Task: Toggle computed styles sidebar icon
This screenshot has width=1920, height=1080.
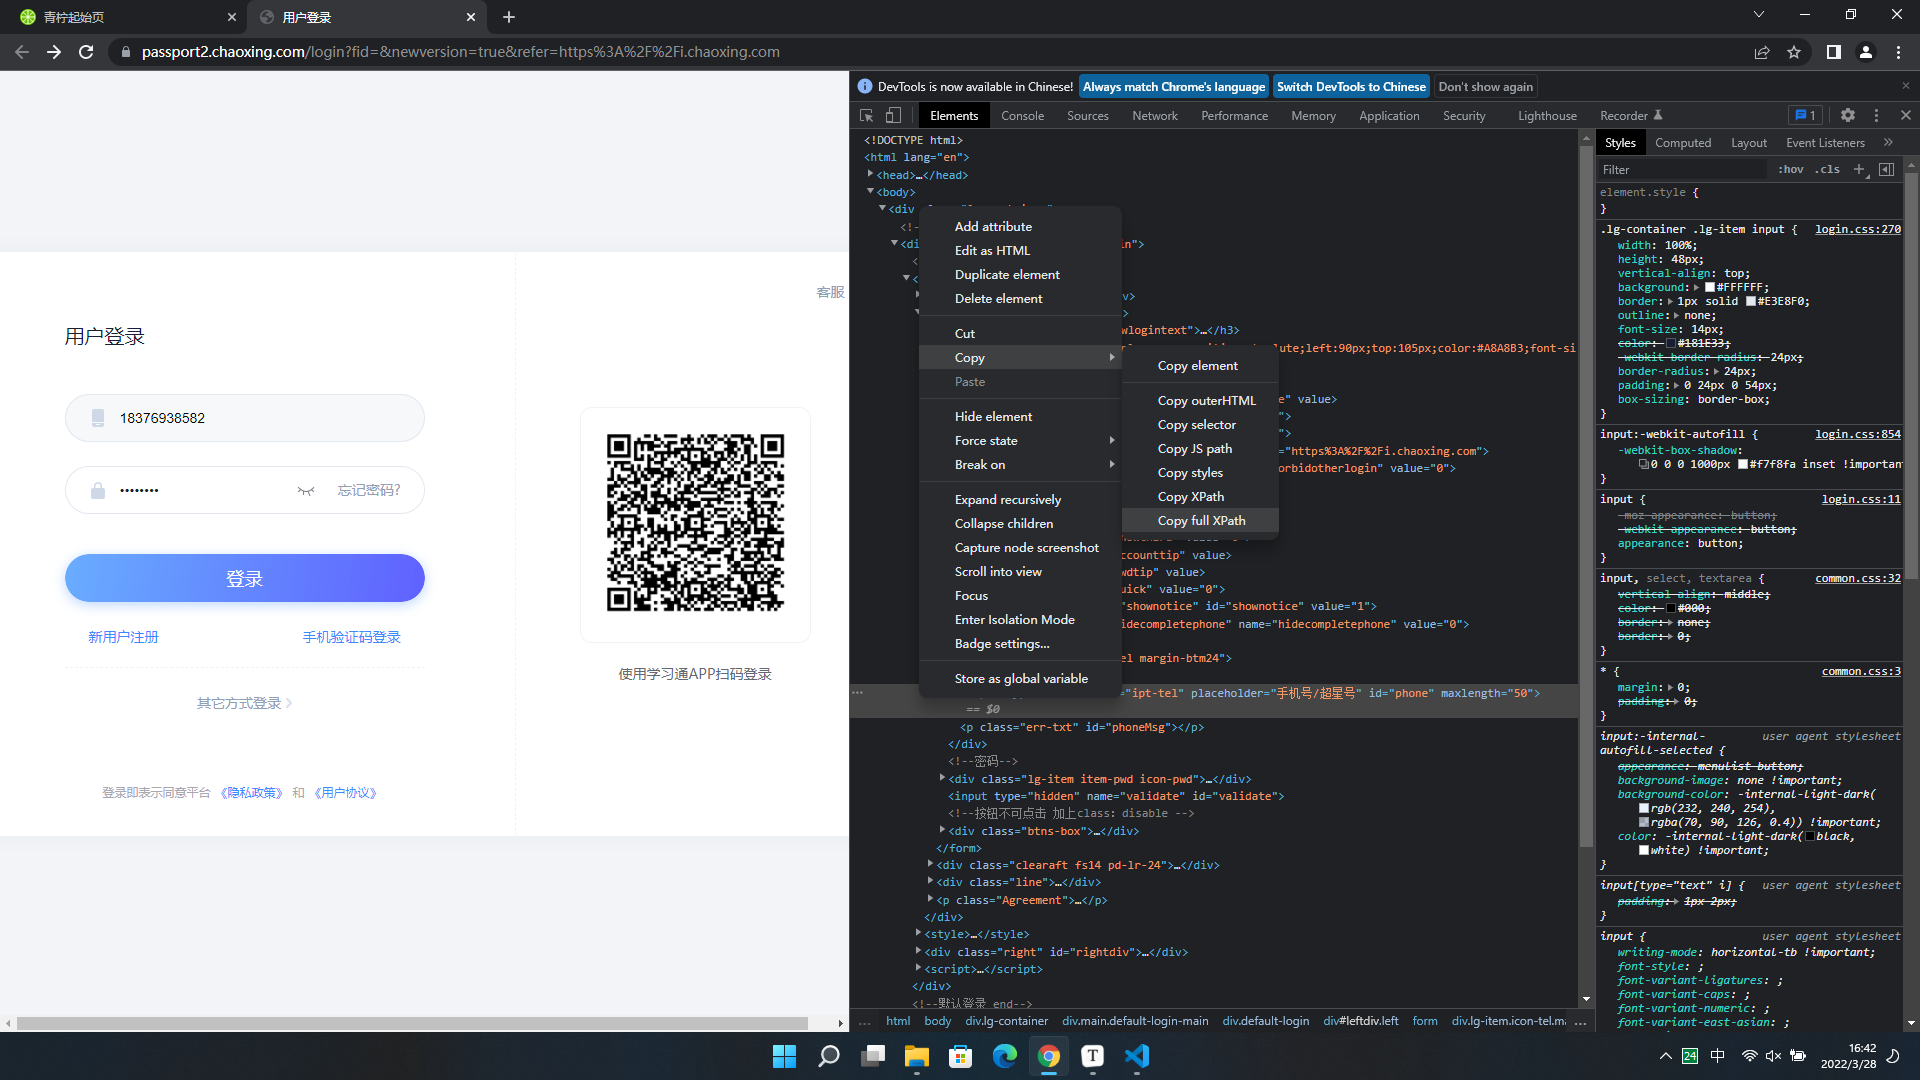Action: coord(1886,169)
